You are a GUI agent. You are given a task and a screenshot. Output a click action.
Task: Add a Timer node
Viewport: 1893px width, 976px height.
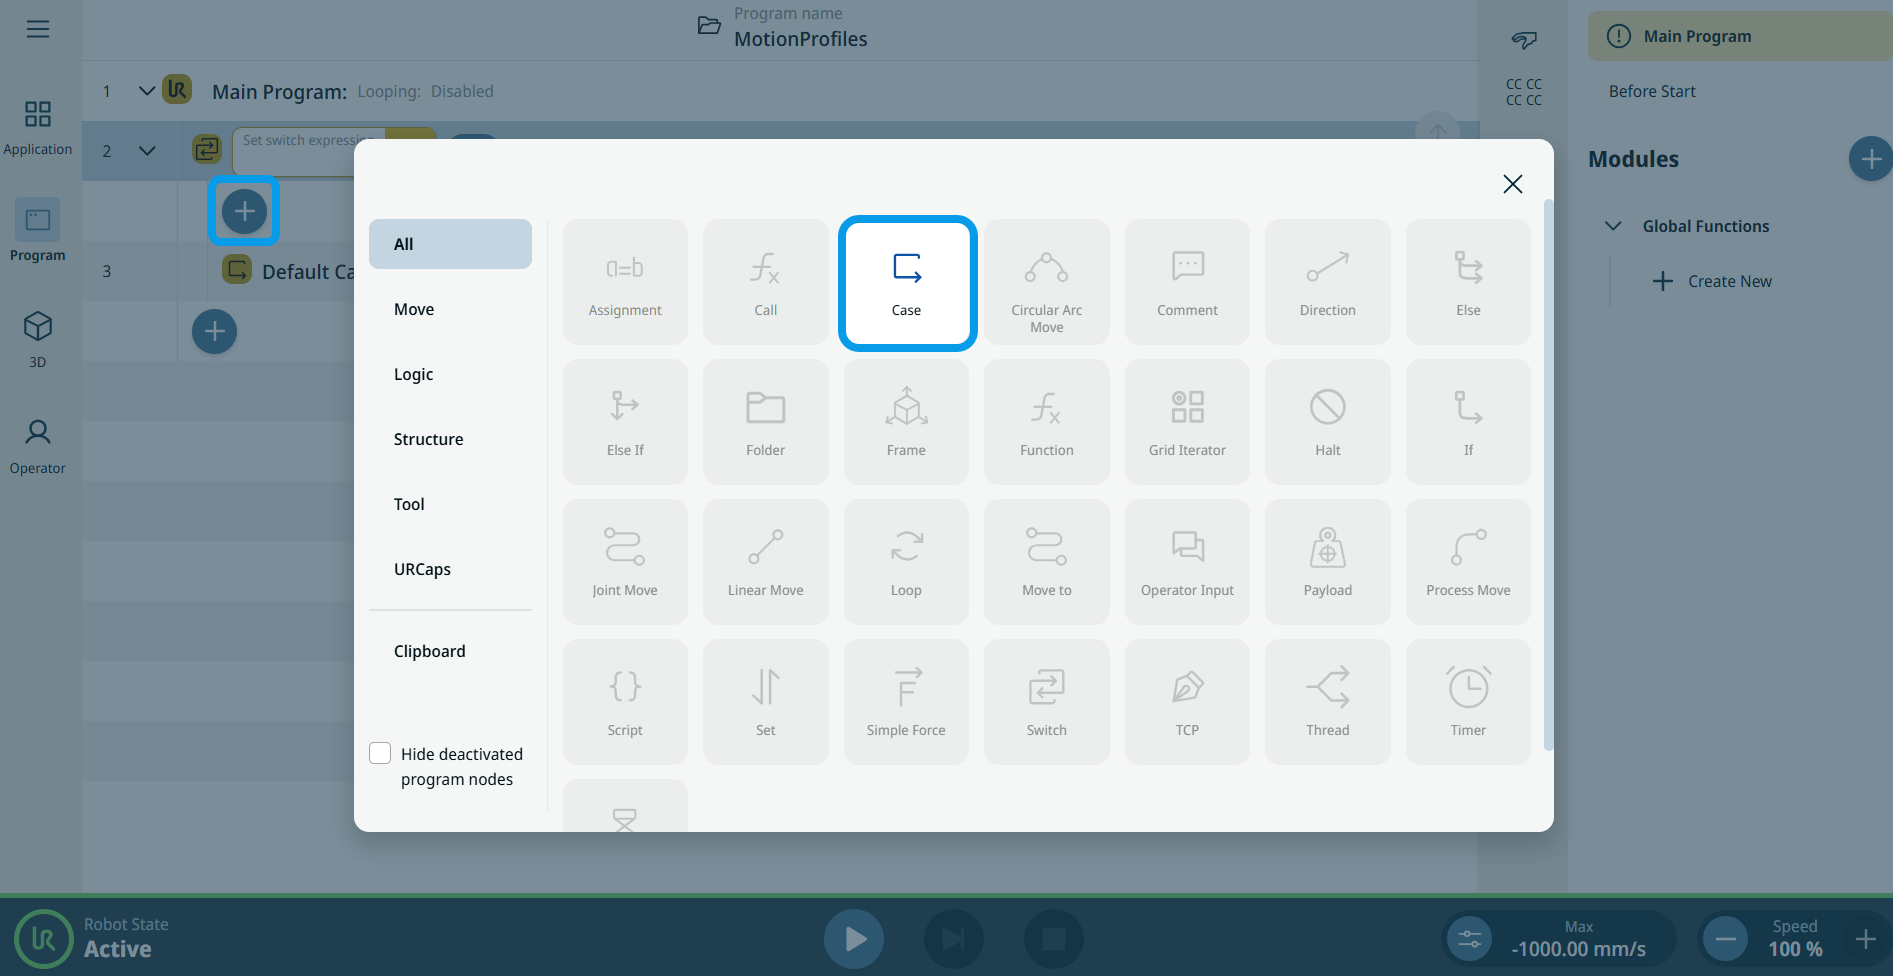click(x=1467, y=702)
